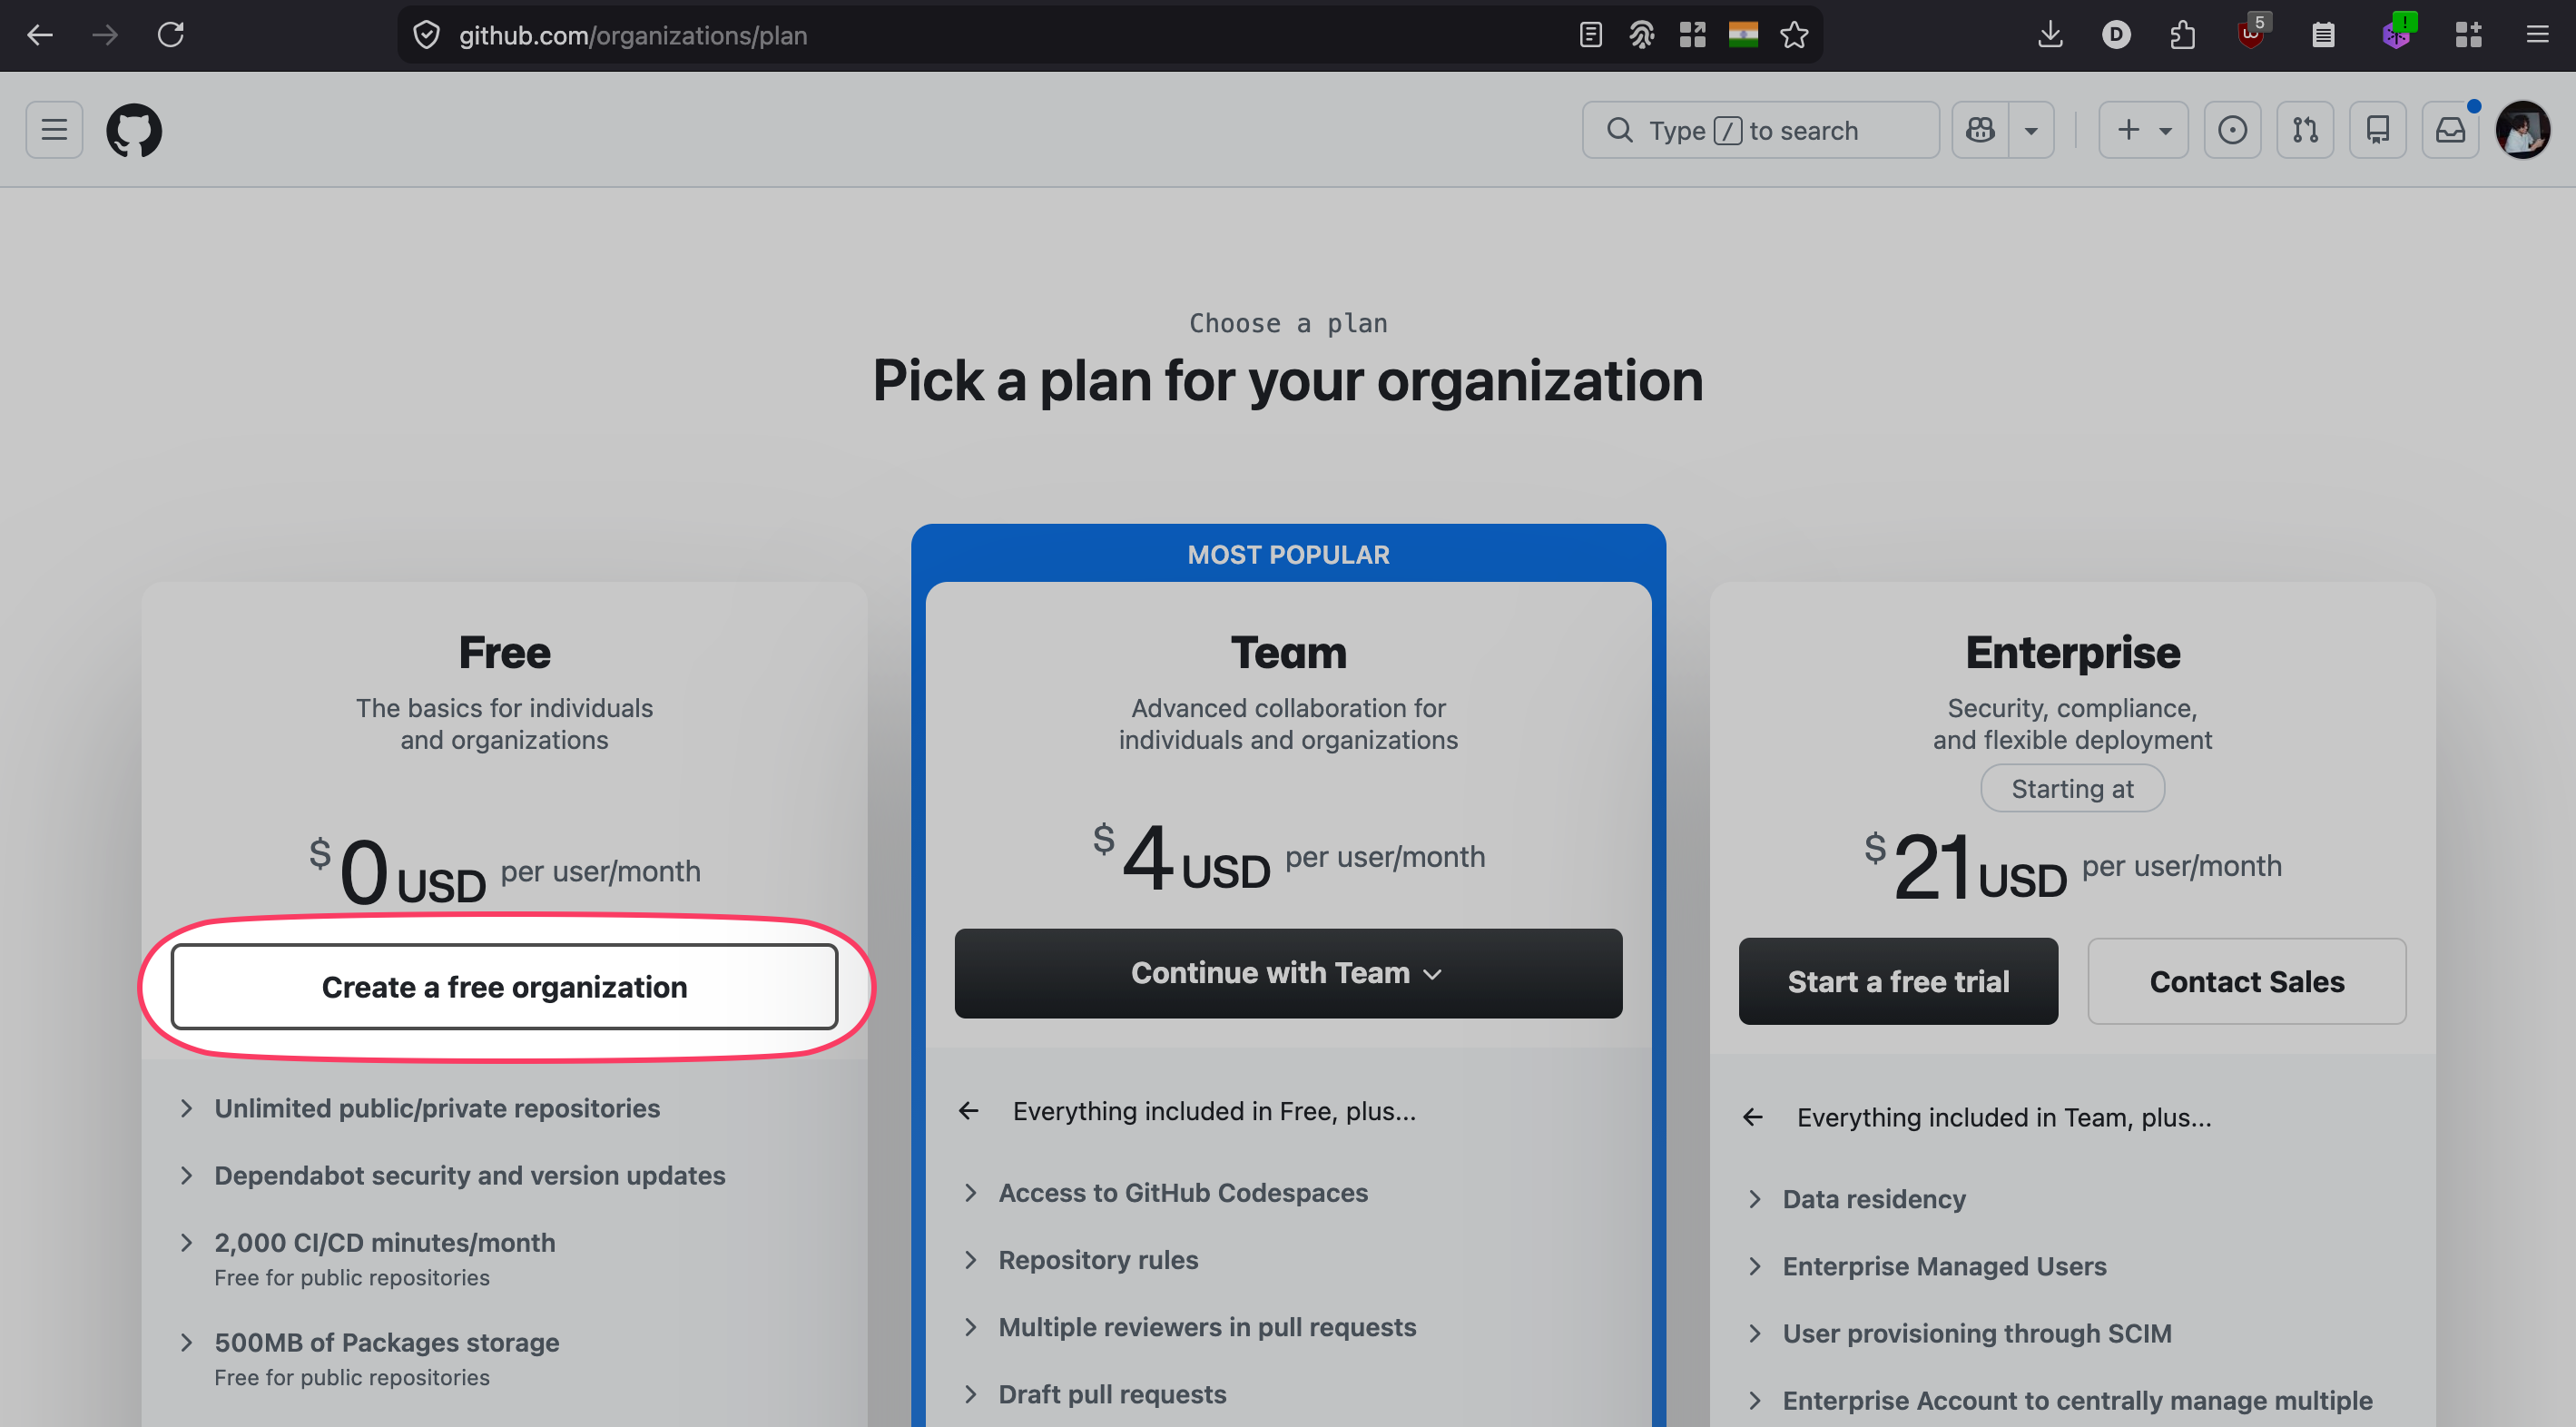Open browser application hamburger menu

click(x=2537, y=35)
